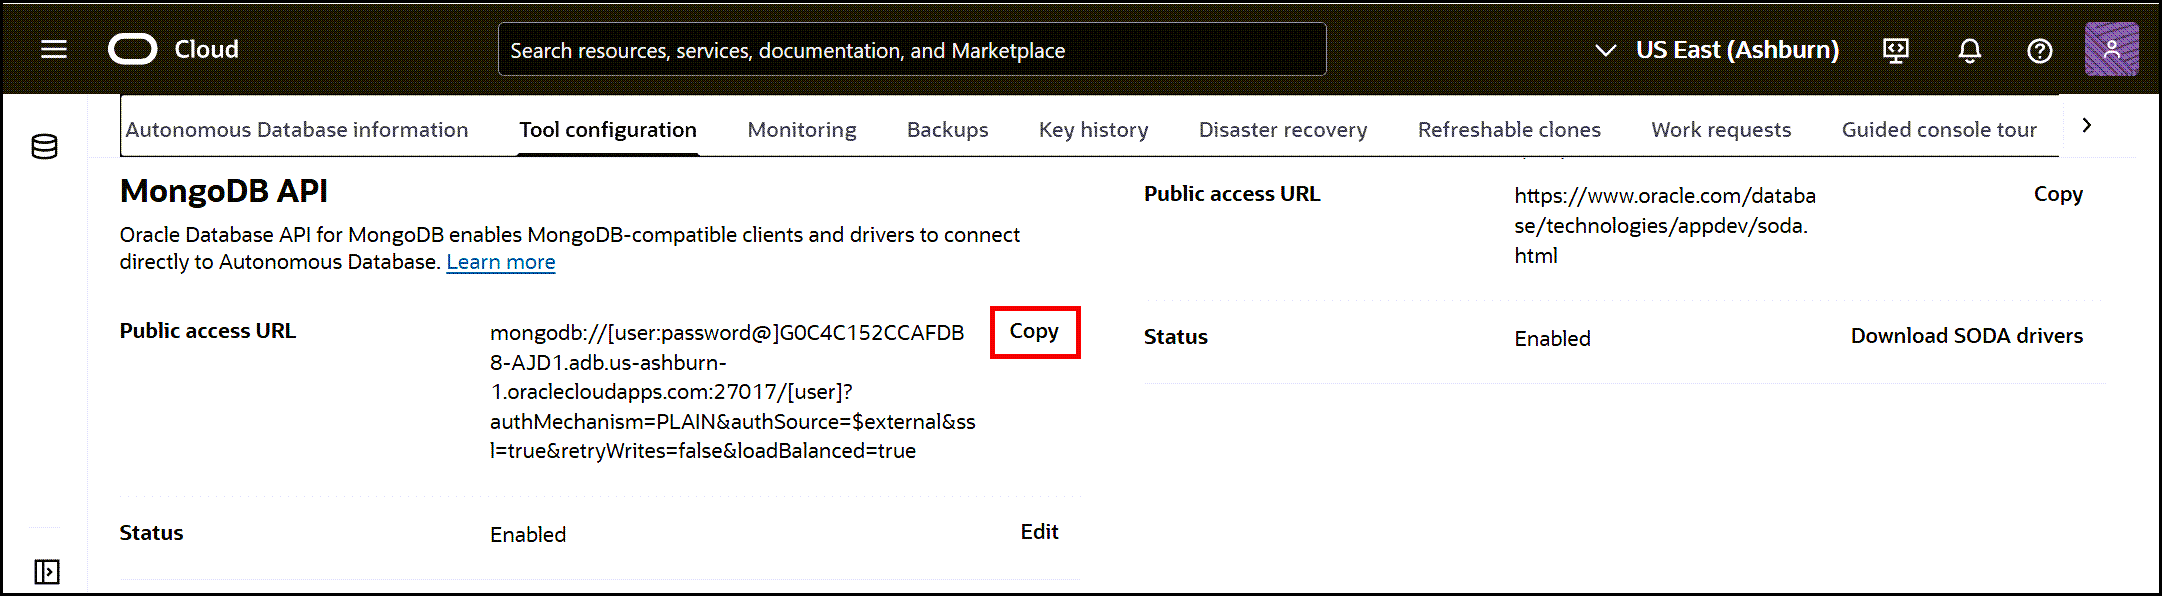The image size is (2162, 596).
Task: Switch to Disaster recovery tab
Action: [x=1283, y=130]
